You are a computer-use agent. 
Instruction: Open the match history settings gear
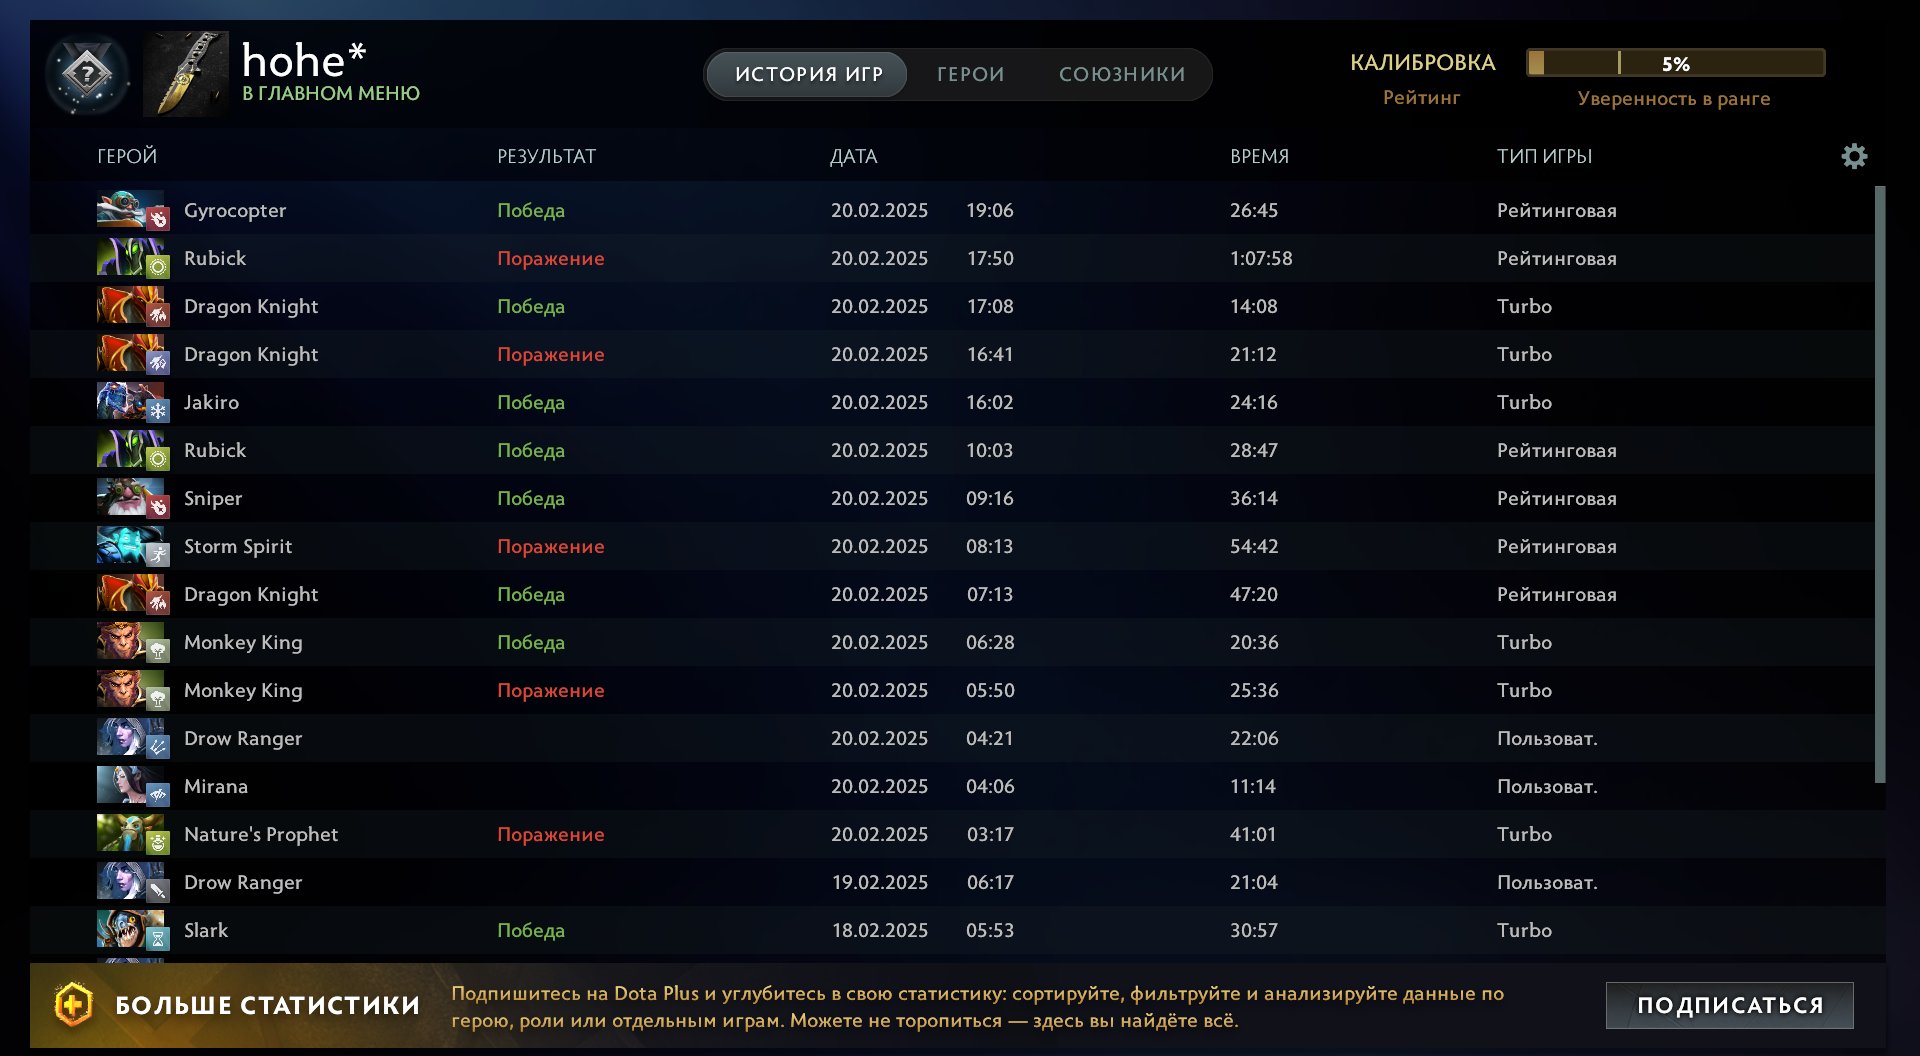[1854, 156]
